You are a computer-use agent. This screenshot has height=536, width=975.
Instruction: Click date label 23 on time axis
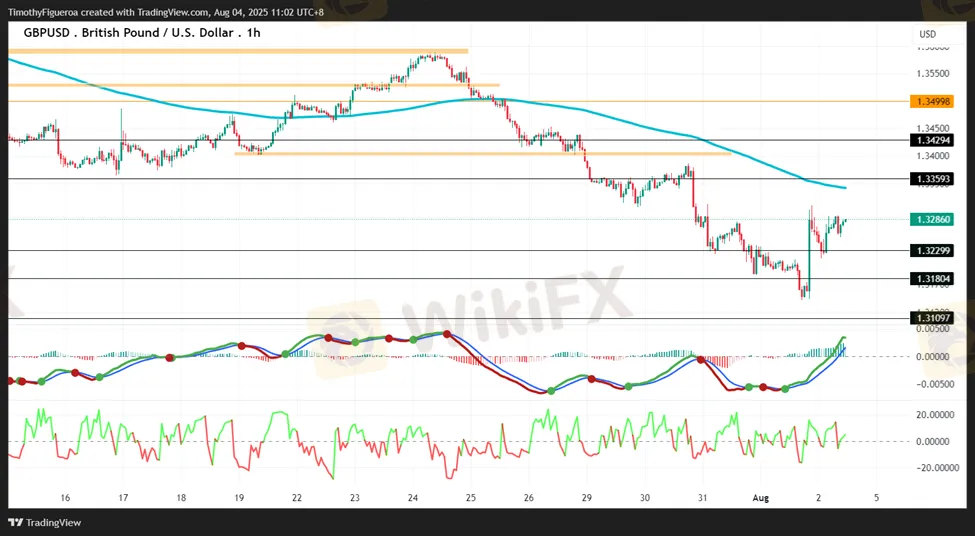[354, 498]
